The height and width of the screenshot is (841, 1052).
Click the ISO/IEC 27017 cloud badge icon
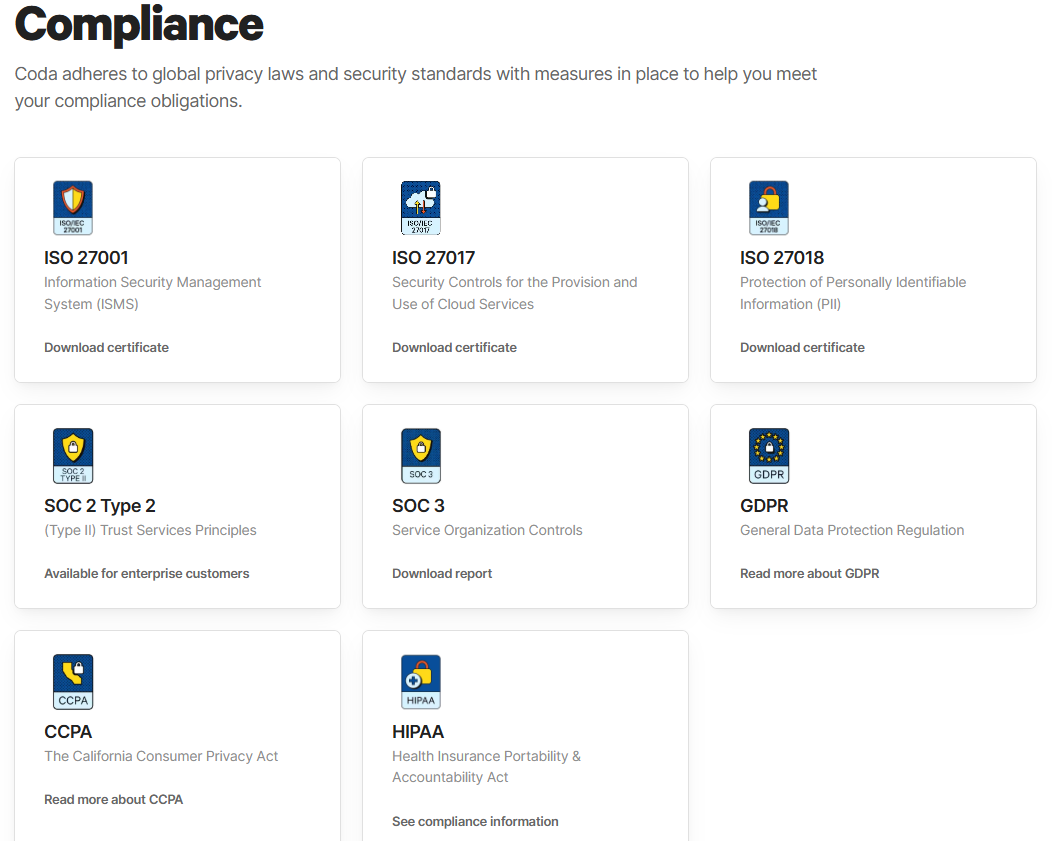[421, 208]
